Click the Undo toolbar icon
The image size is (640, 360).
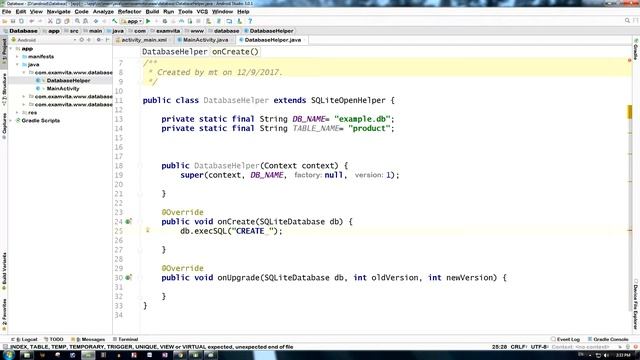[31, 21]
